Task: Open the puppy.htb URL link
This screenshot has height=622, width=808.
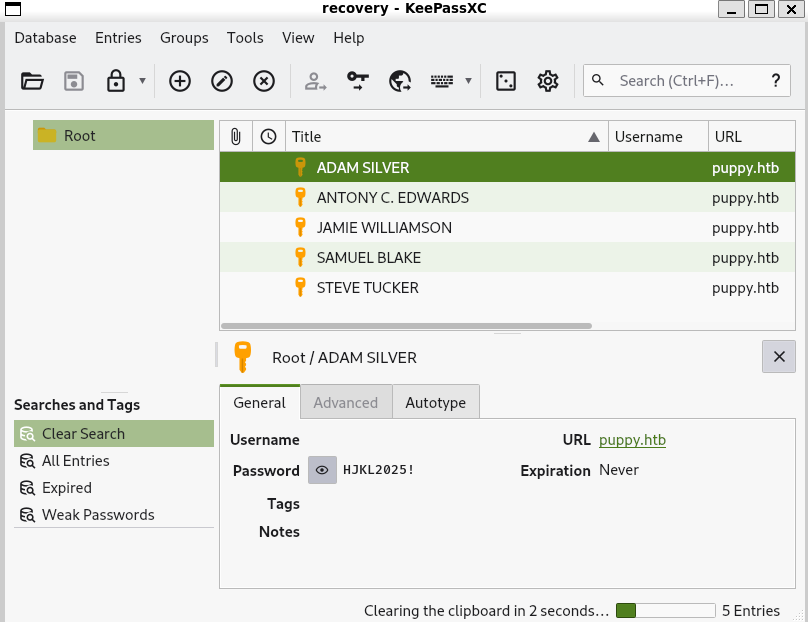Action: pos(632,440)
